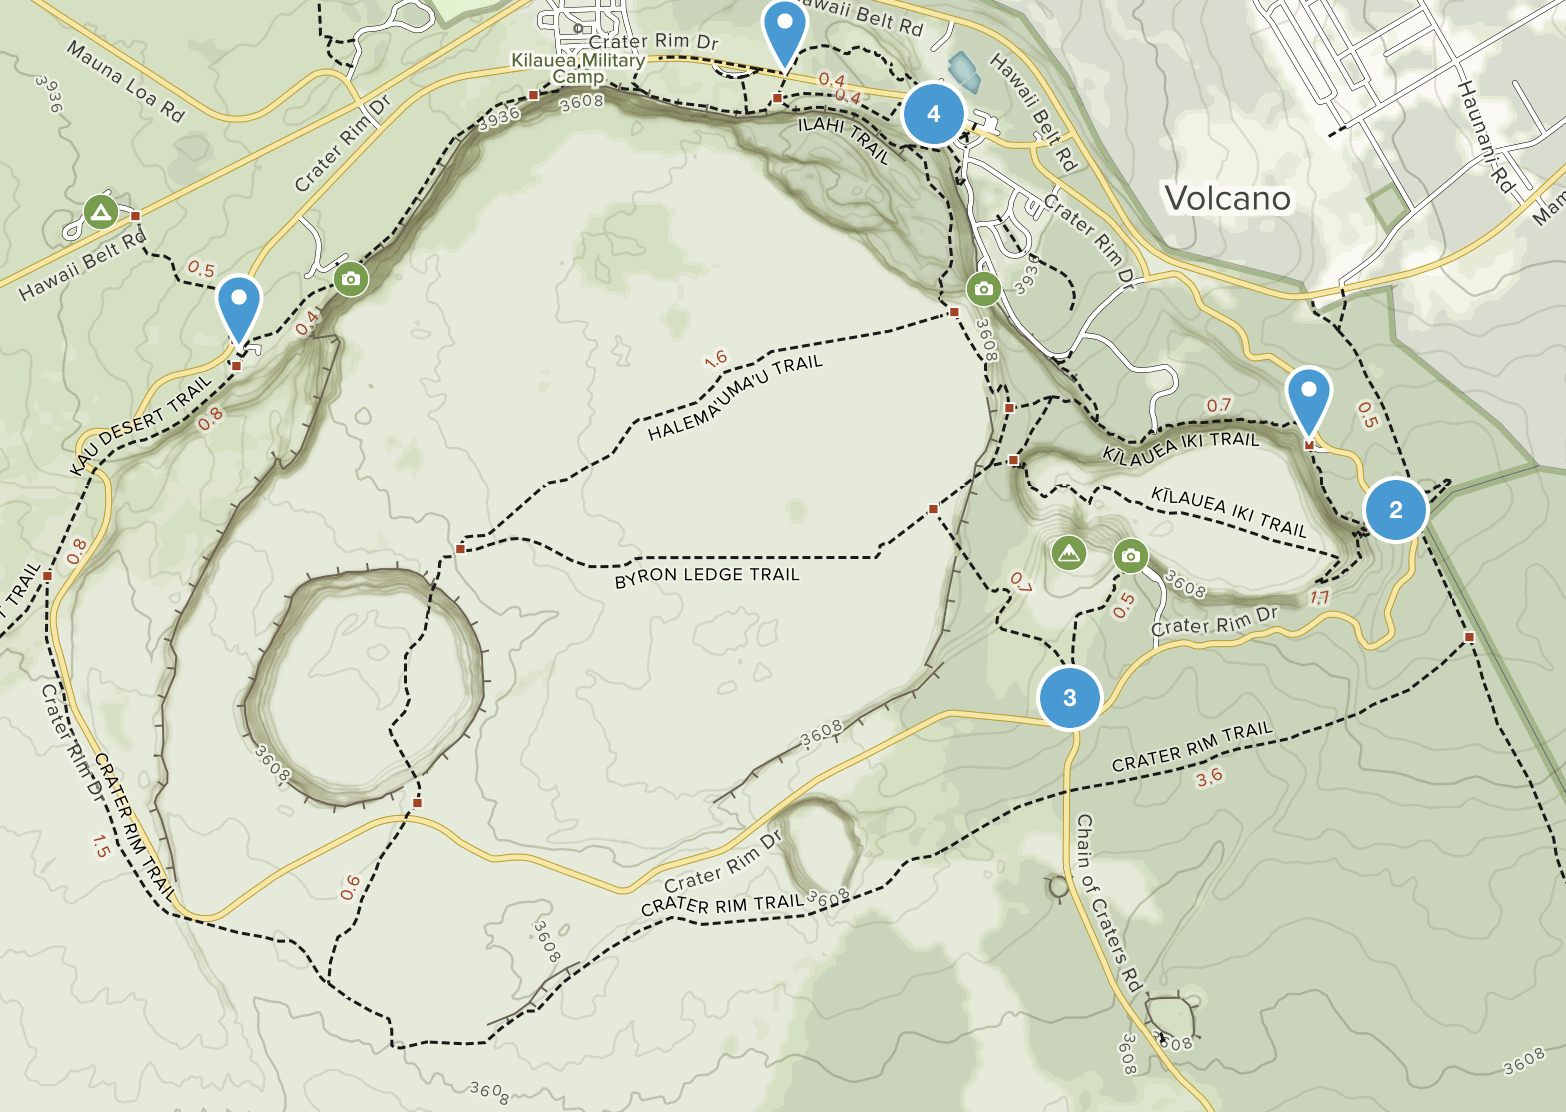
Task: Click the Ilahi Trail label
Action: pyautogui.click(x=843, y=139)
